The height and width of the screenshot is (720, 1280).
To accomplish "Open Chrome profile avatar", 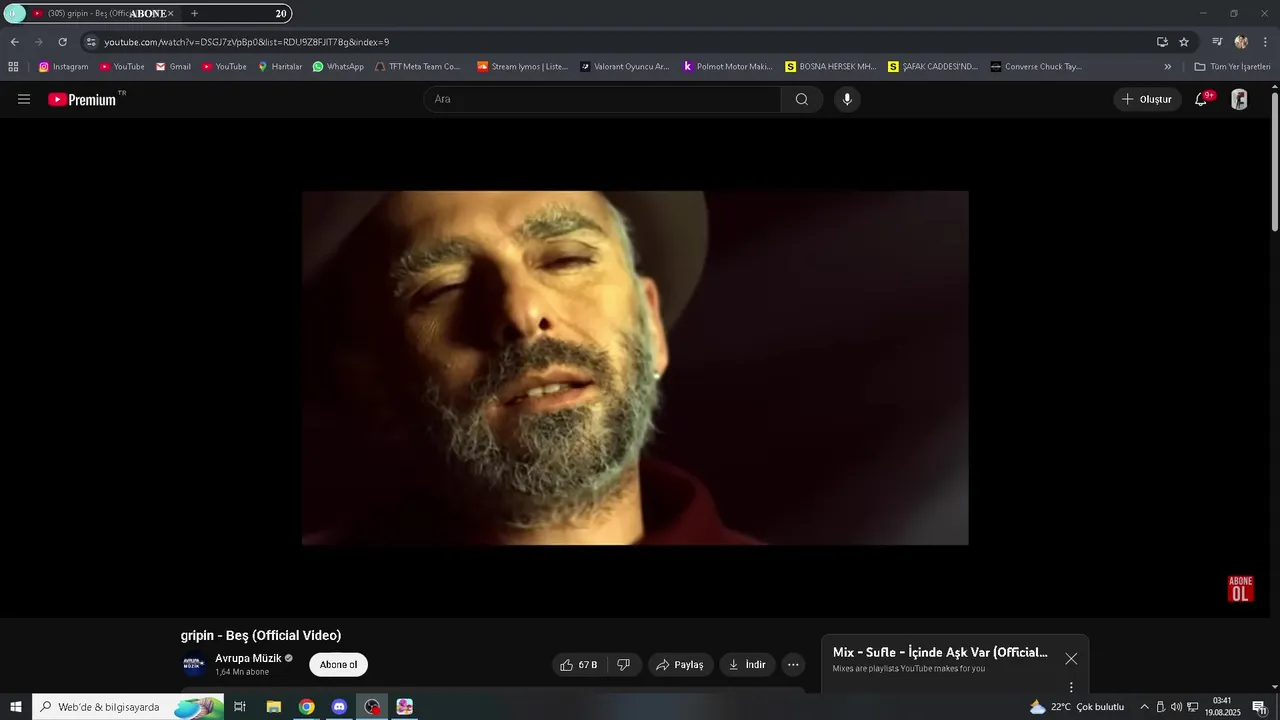I will pos(1241,42).
